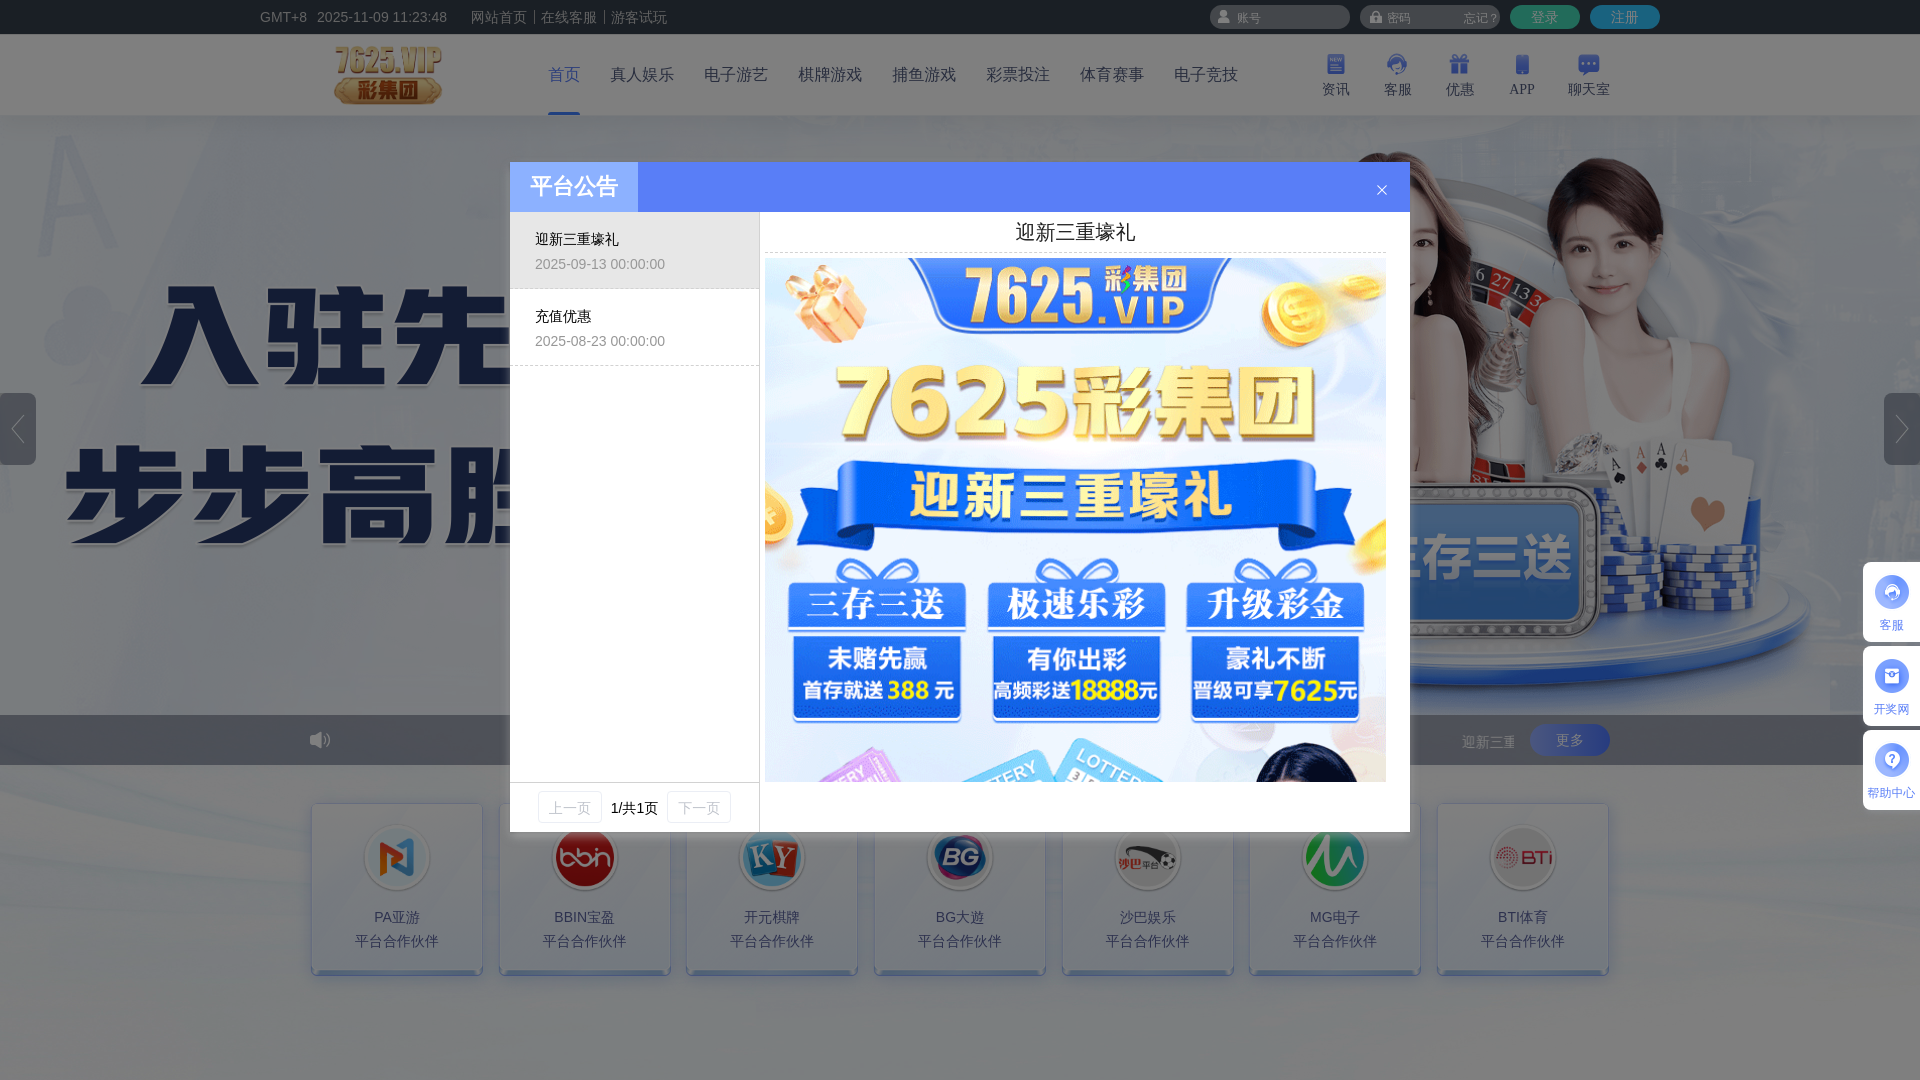Screen dimensions: 1920x1080
Task: Go to next banner slide arrow
Action: tap(1902, 429)
